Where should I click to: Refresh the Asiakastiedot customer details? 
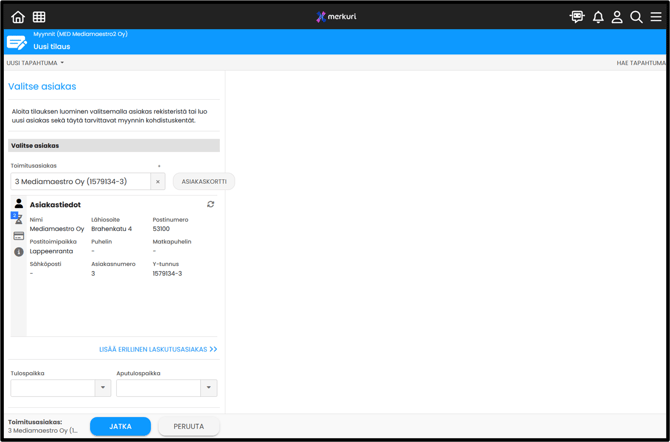click(x=211, y=204)
